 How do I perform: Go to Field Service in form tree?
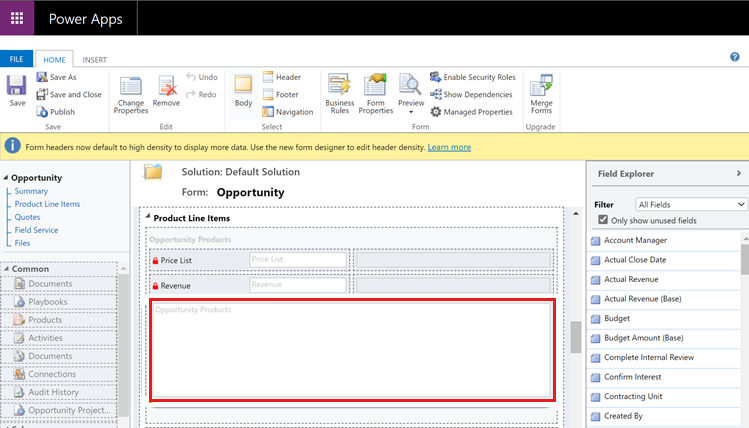click(x=36, y=230)
